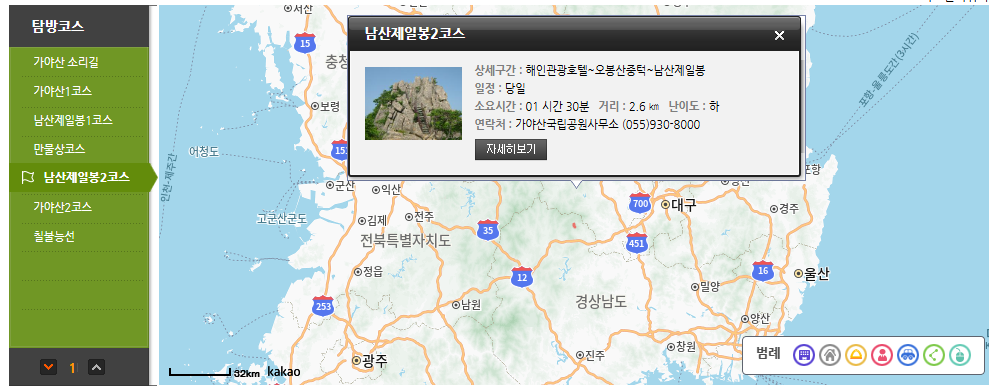This screenshot has width=996, height=388.
Task: Click the red course marker on map
Action: 574,225
